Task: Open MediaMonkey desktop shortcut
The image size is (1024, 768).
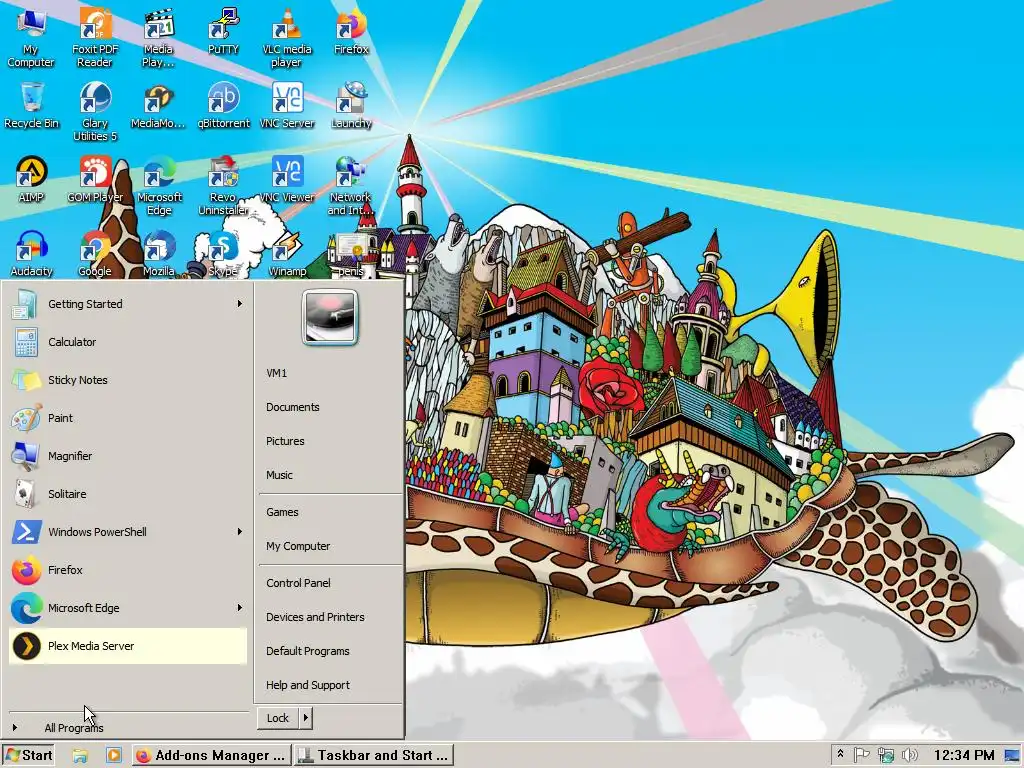Action: (158, 105)
